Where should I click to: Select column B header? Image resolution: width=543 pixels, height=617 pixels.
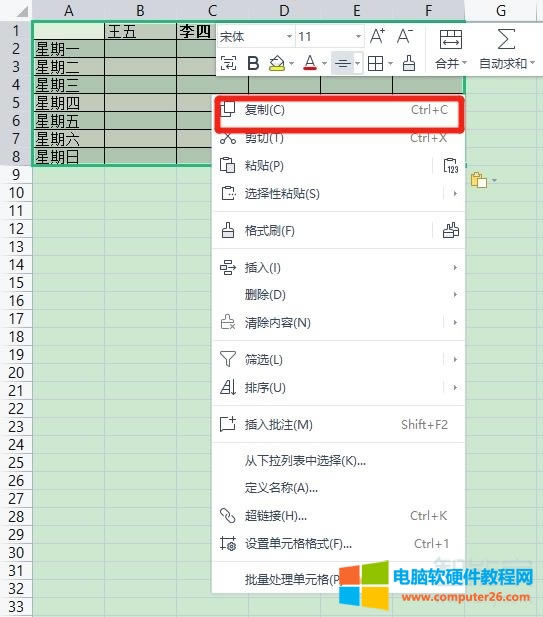[140, 10]
